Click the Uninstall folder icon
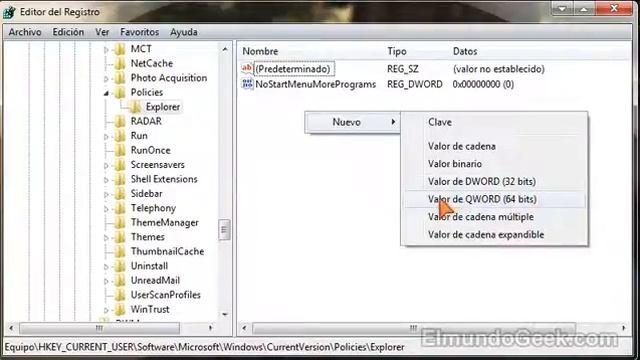 (120, 266)
